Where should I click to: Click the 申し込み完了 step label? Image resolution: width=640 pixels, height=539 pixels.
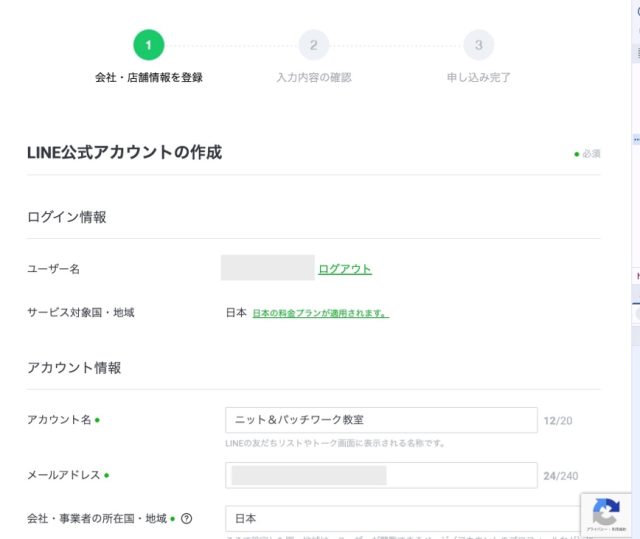479,78
